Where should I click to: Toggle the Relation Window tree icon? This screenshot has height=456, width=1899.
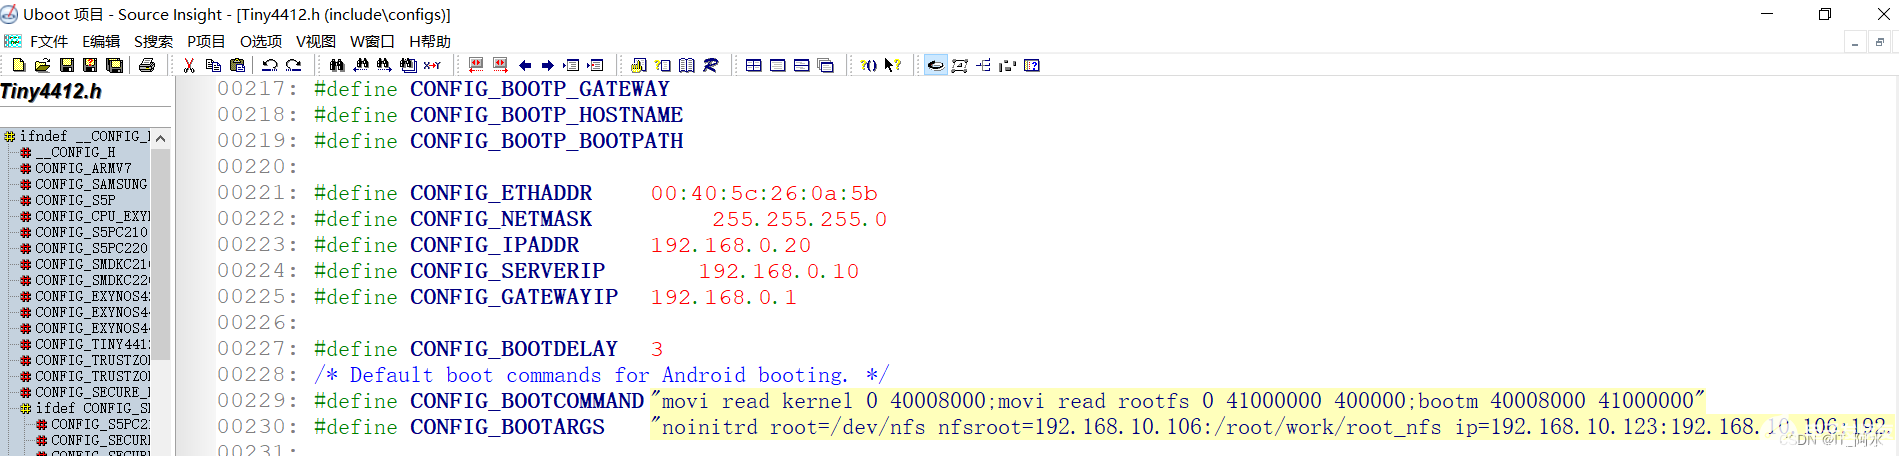pos(984,65)
